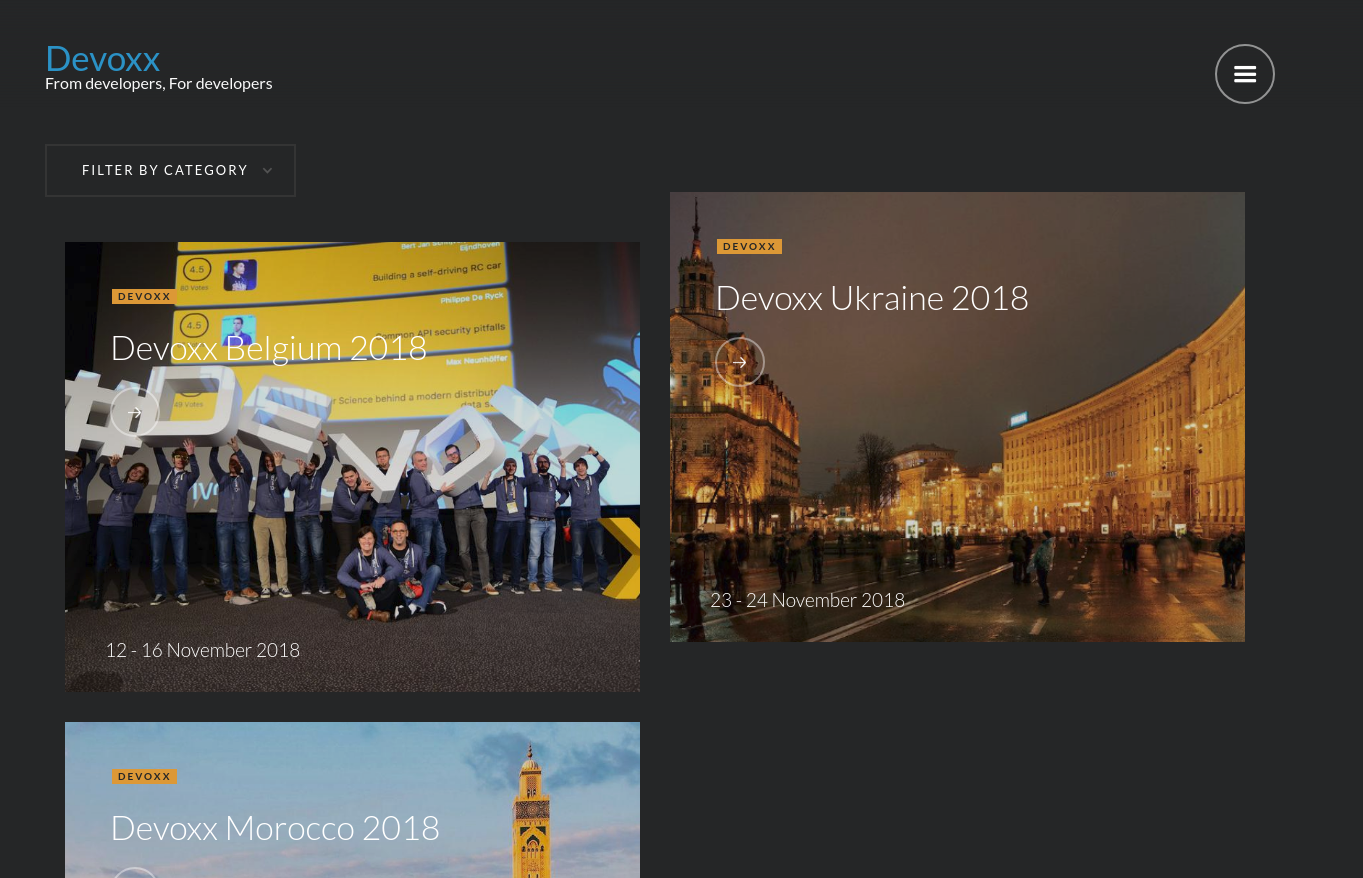This screenshot has height=878, width=1363.
Task: Click the 12 - 16 November 2018 date
Action: pos(202,650)
